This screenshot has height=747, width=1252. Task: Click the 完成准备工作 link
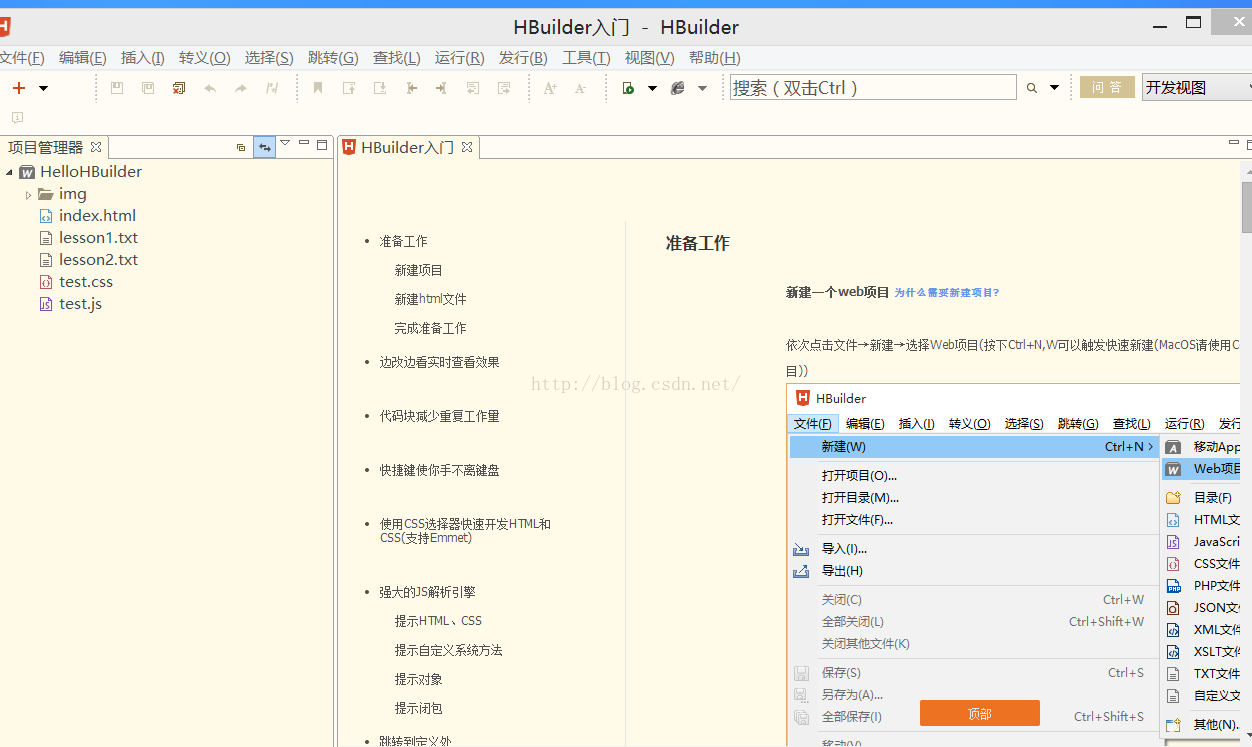tap(431, 328)
